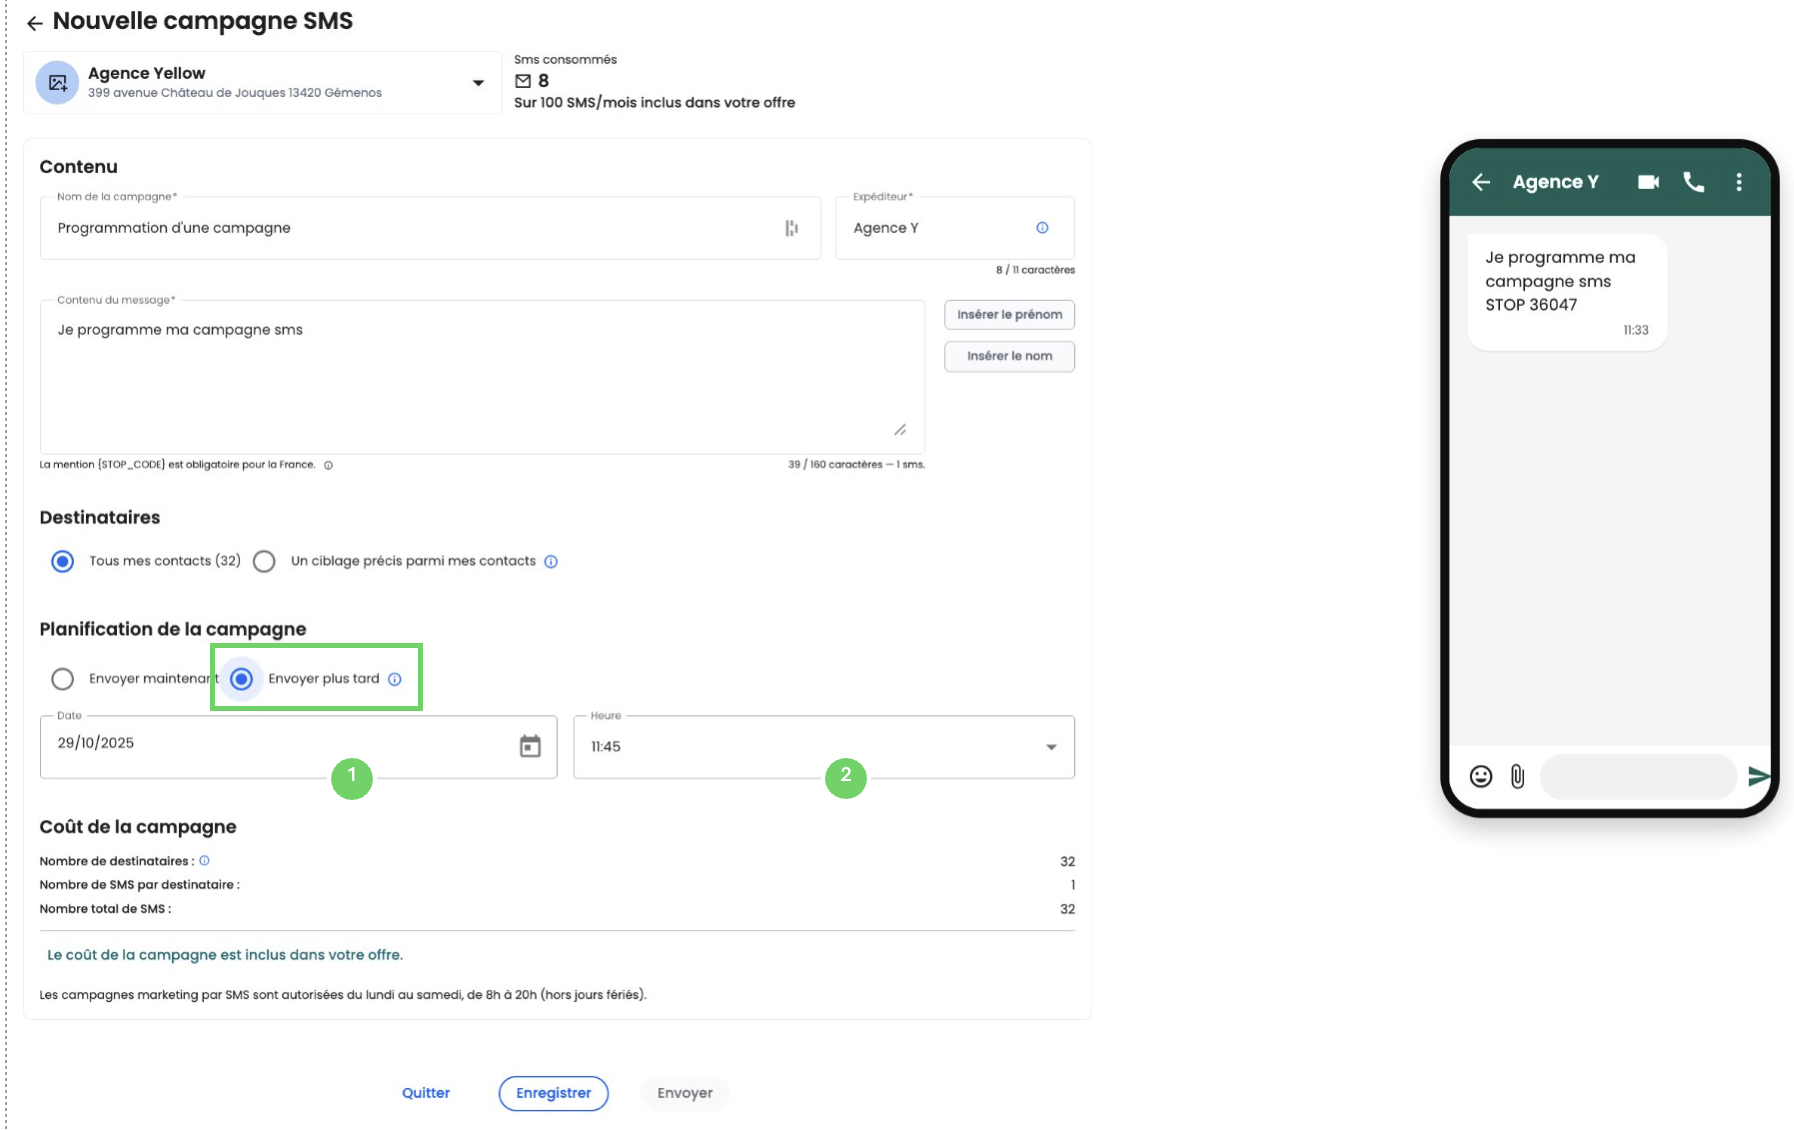This screenshot has height=1130, width=1794.
Task: Click into the Contenu du message text area
Action: (480, 378)
